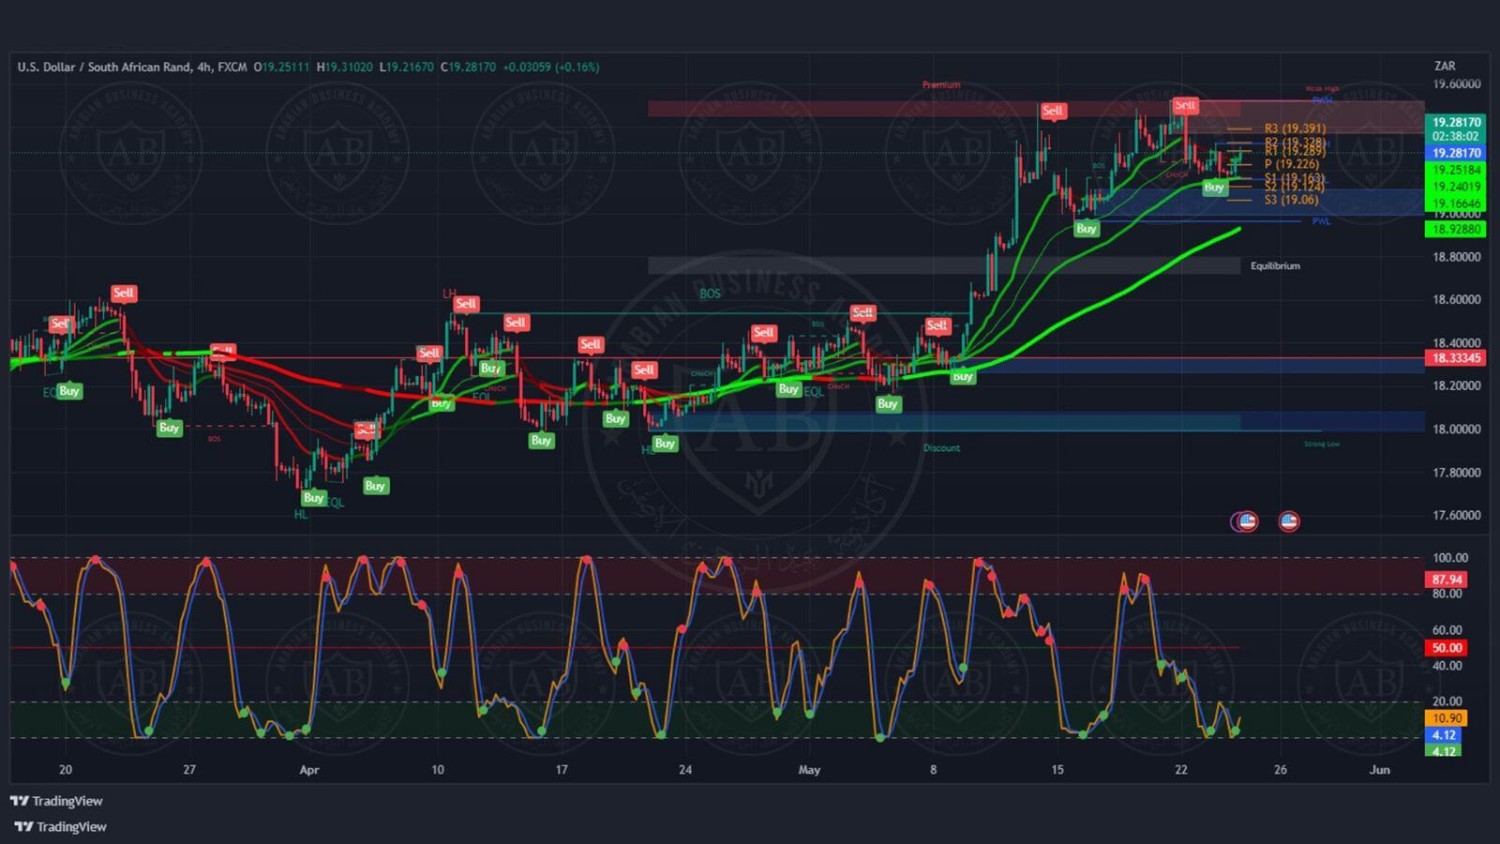Click the red 50.00 midline label
This screenshot has width=1500, height=844.
1446,648
